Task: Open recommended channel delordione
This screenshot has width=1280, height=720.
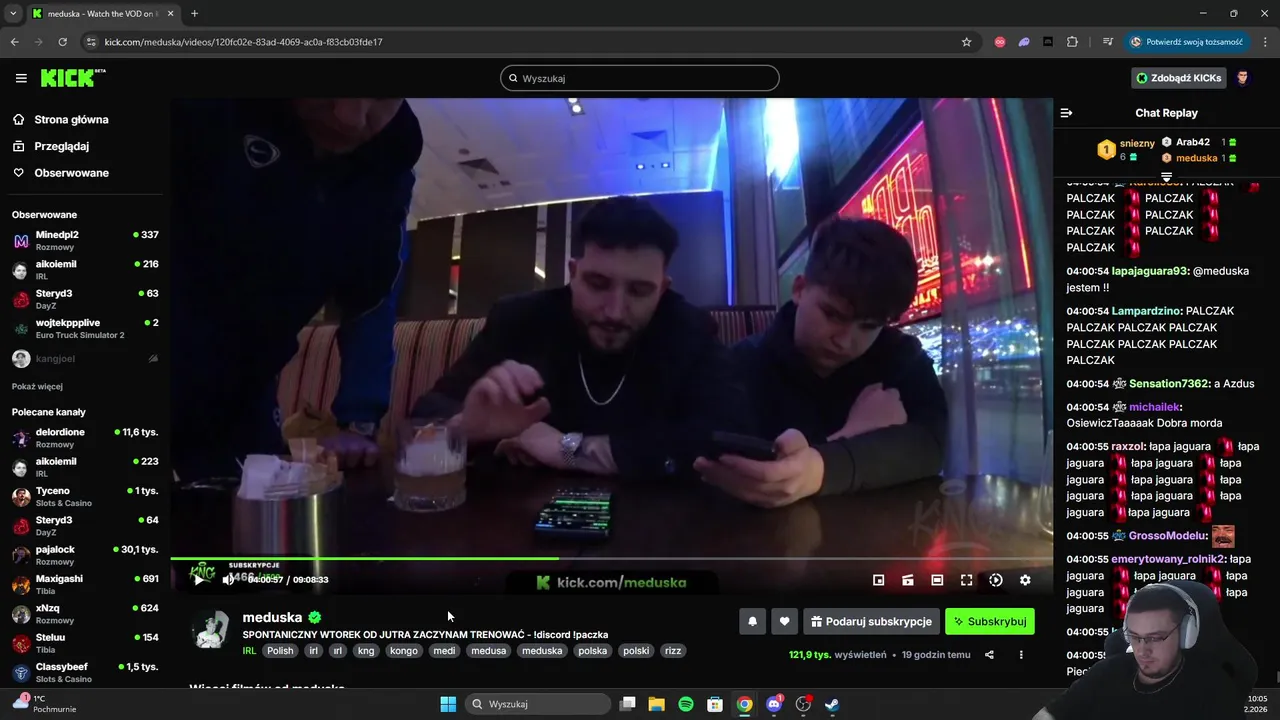Action: [86, 438]
